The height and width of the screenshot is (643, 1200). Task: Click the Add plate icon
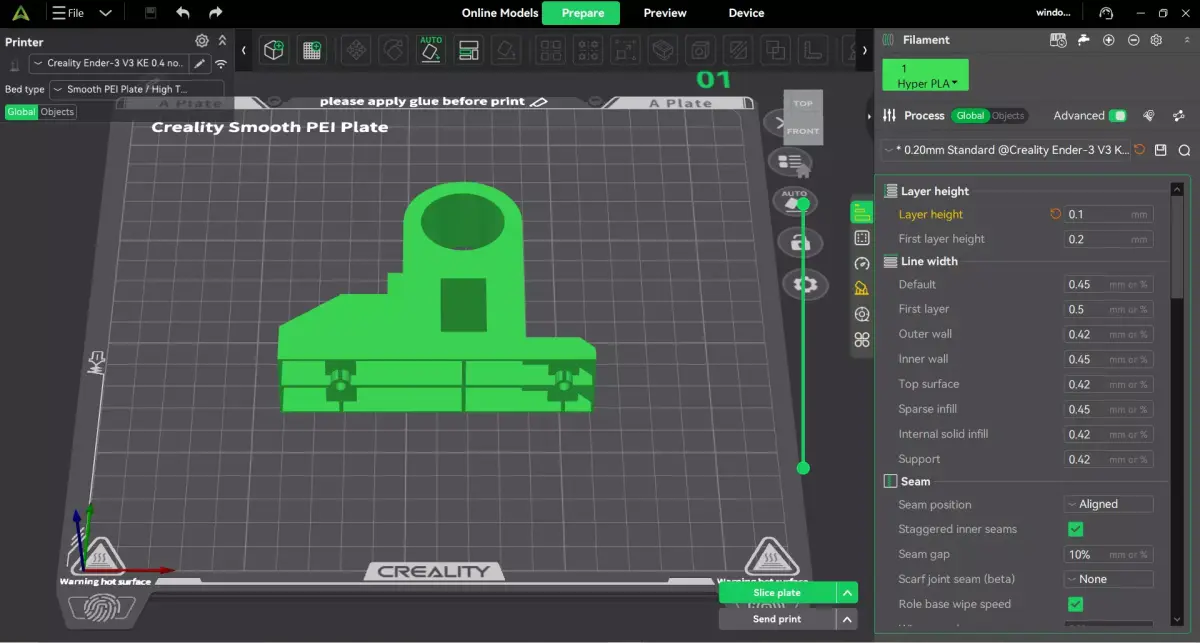tap(312, 50)
